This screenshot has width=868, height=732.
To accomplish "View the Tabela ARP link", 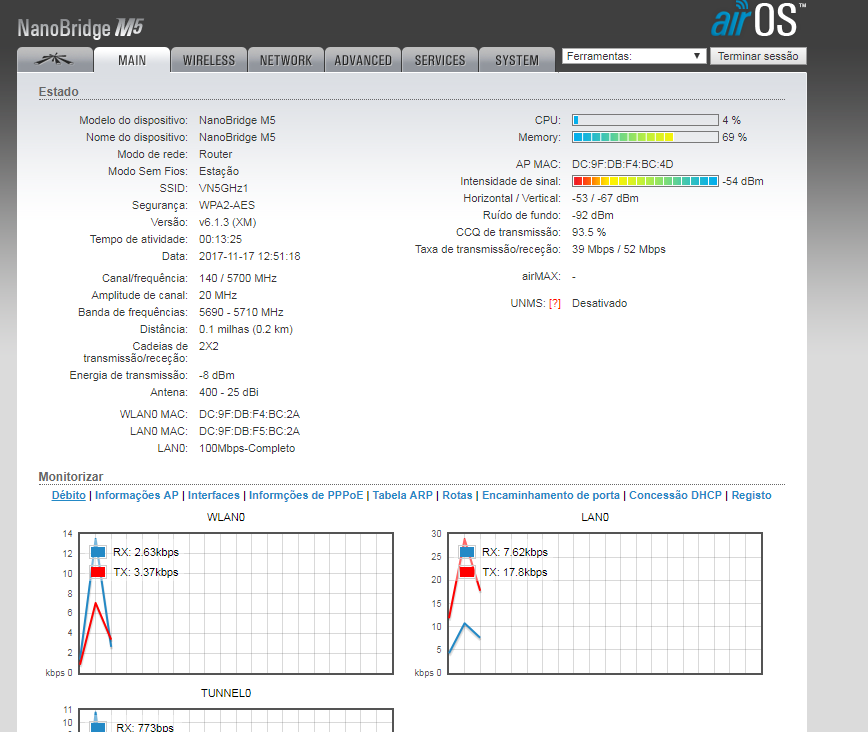I will pos(402,495).
